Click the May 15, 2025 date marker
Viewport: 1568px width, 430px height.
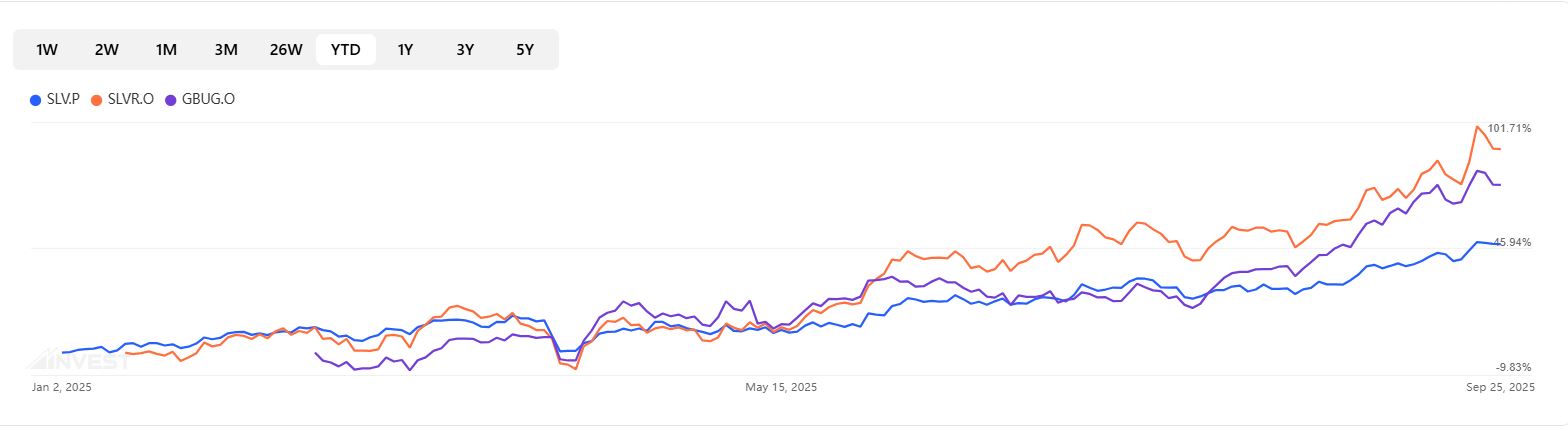point(781,387)
